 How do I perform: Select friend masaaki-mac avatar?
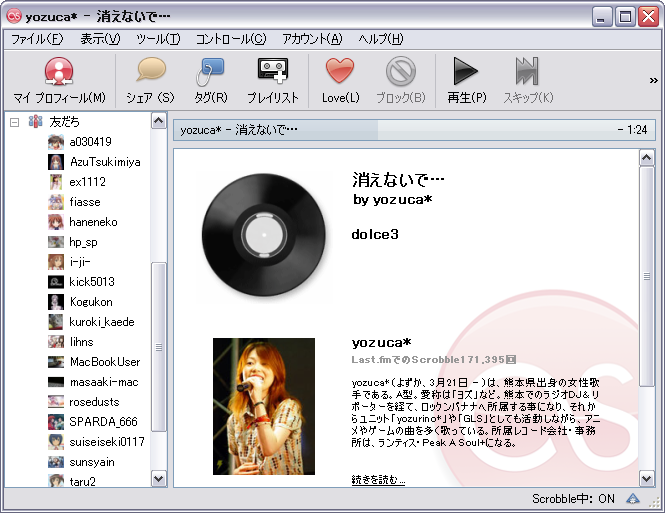tap(56, 382)
